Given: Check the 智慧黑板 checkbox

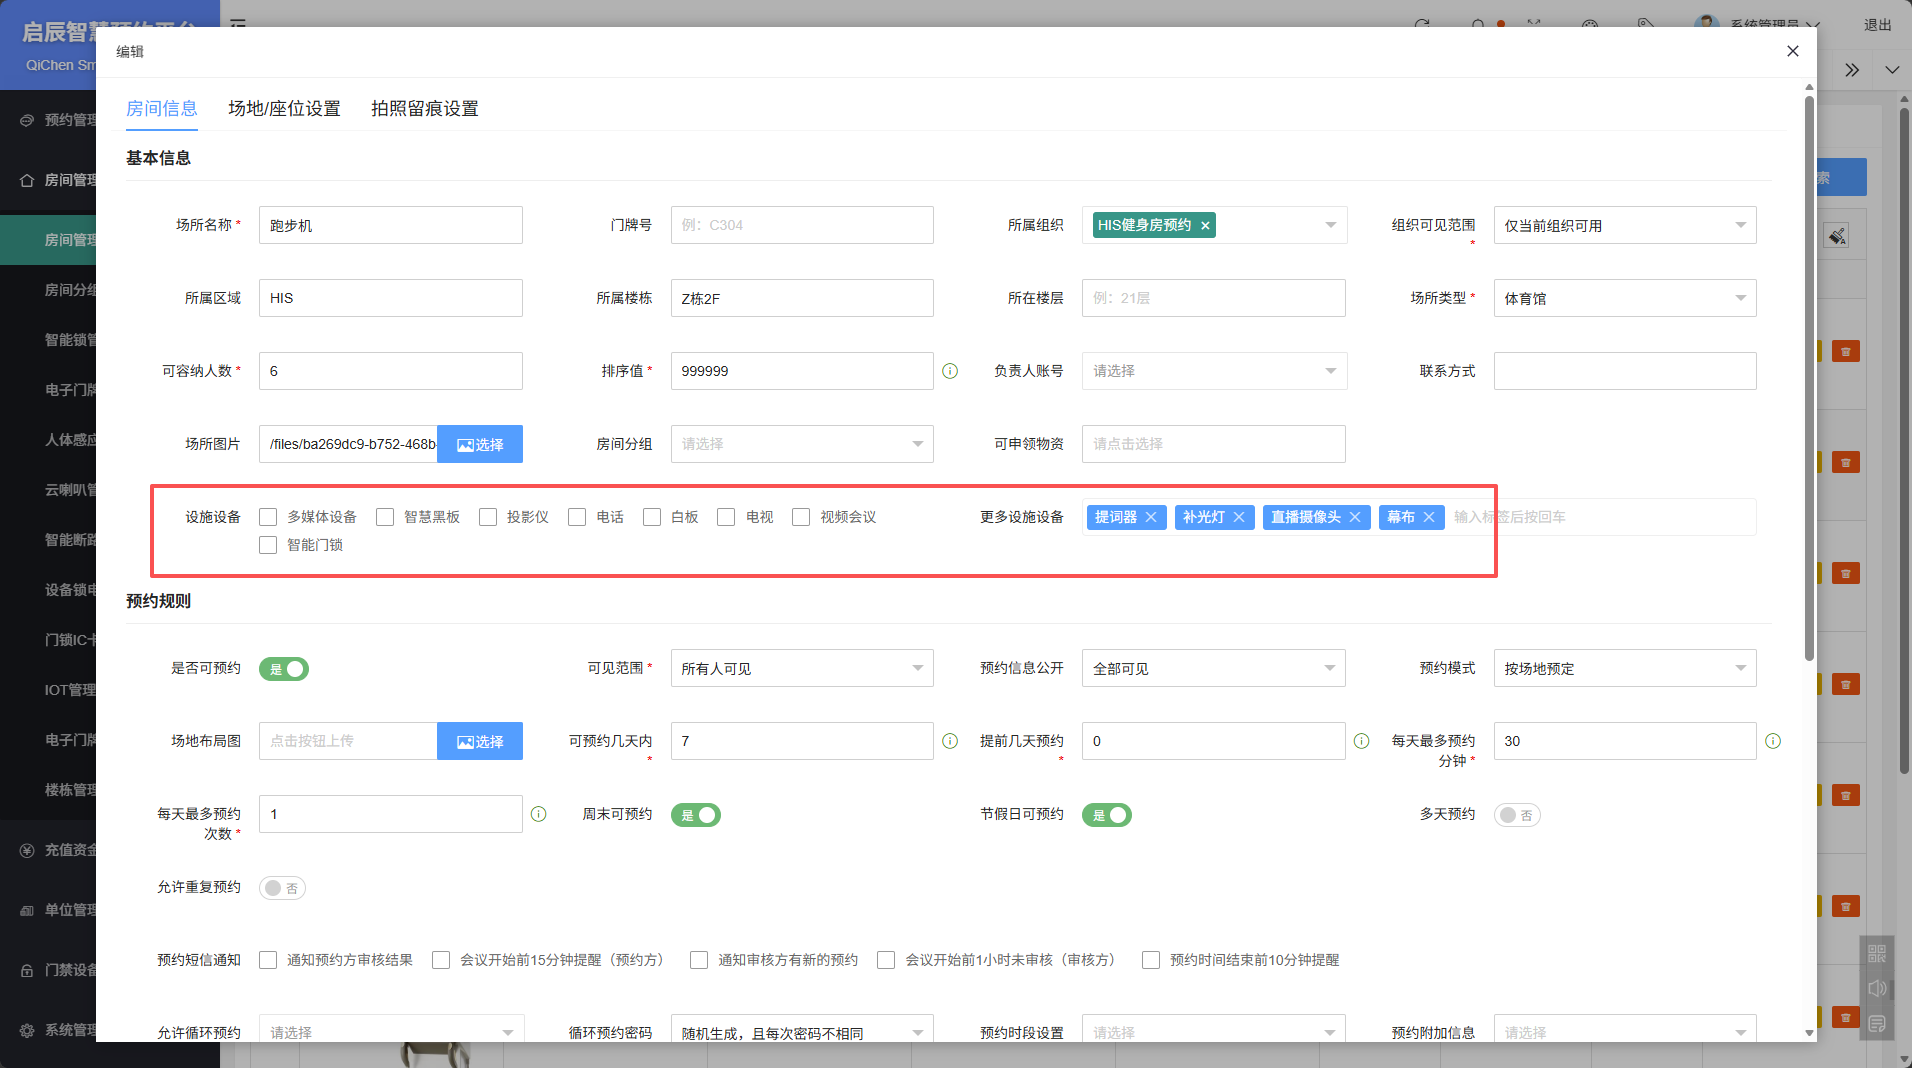Looking at the screenshot, I should (385, 517).
